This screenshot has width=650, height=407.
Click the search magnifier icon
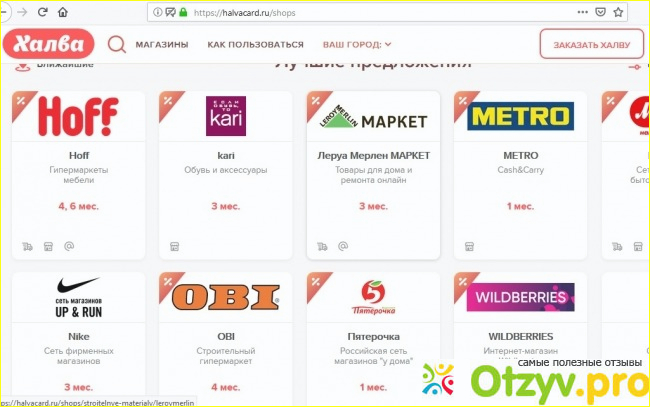[117, 44]
